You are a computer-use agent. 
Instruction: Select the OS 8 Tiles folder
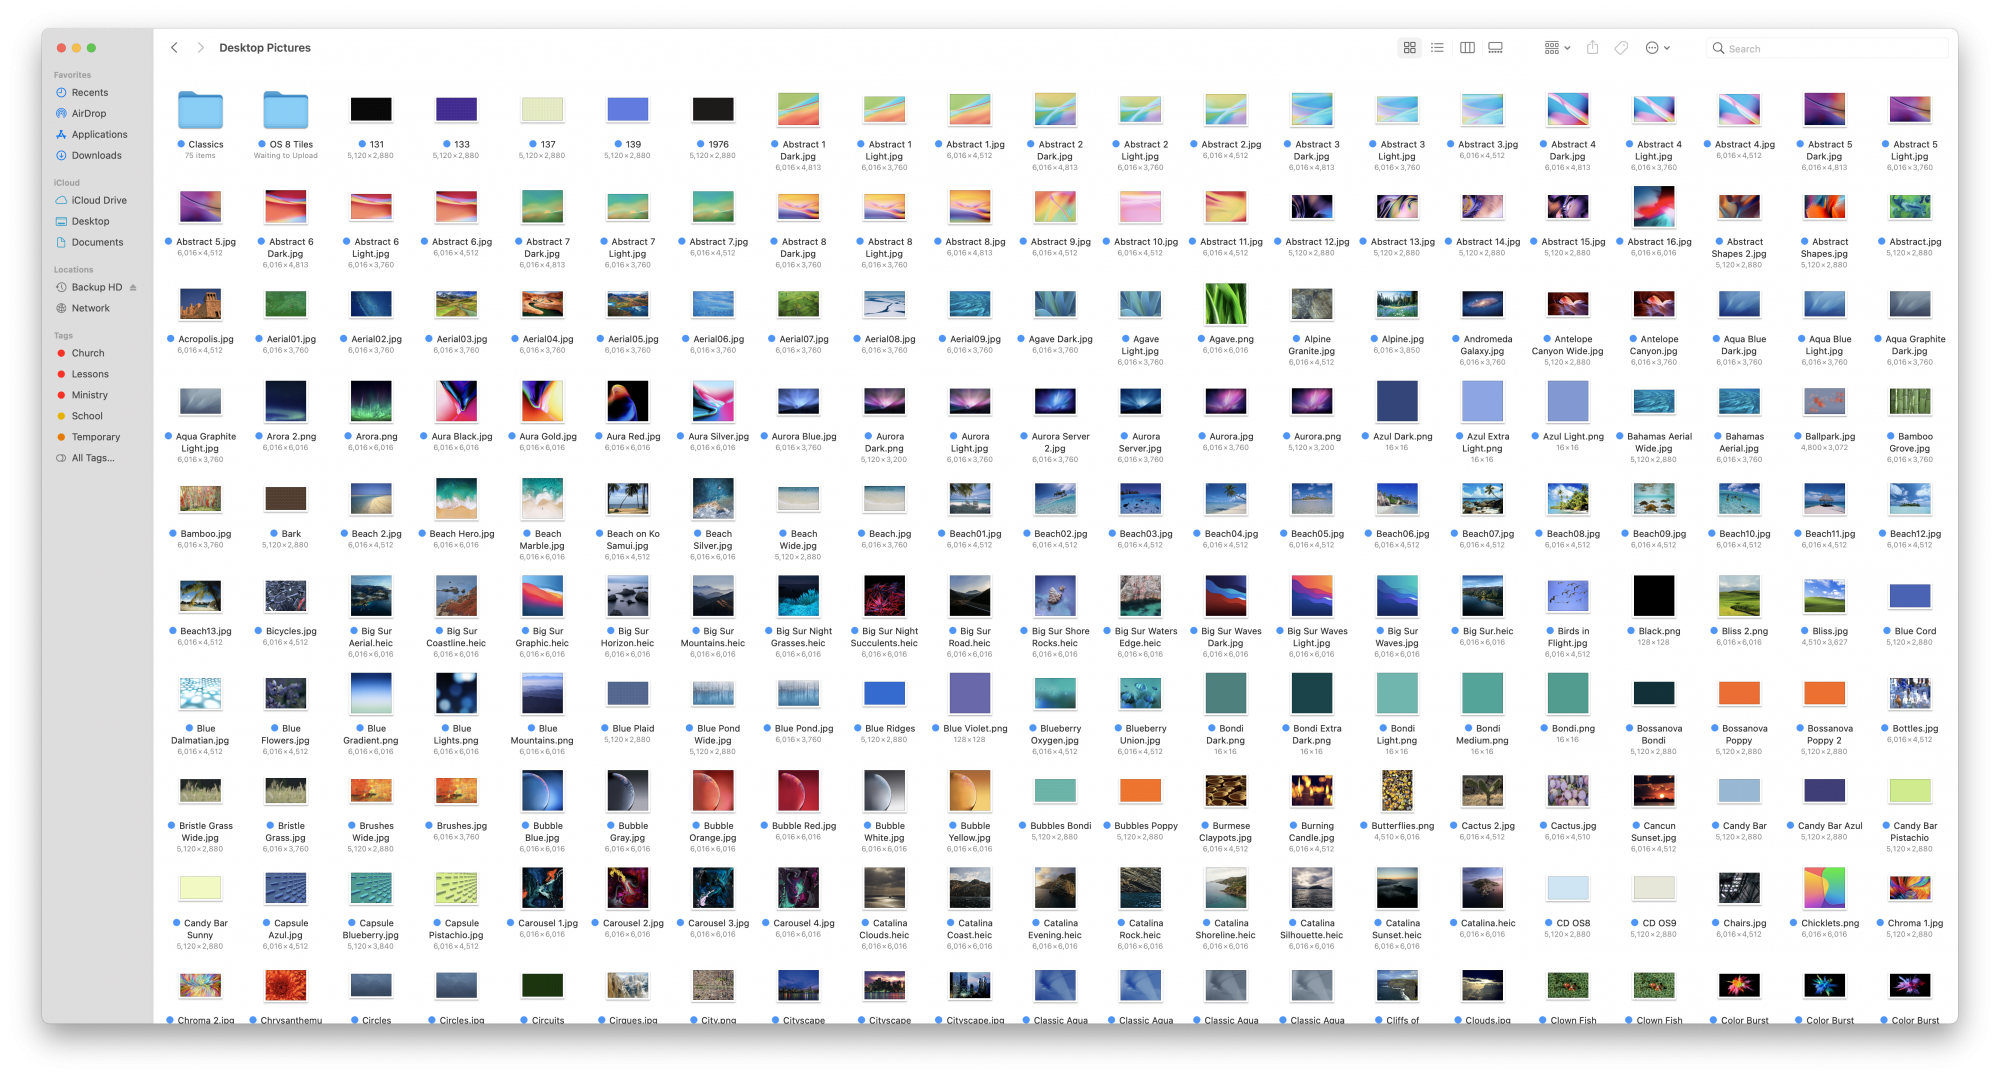point(286,110)
